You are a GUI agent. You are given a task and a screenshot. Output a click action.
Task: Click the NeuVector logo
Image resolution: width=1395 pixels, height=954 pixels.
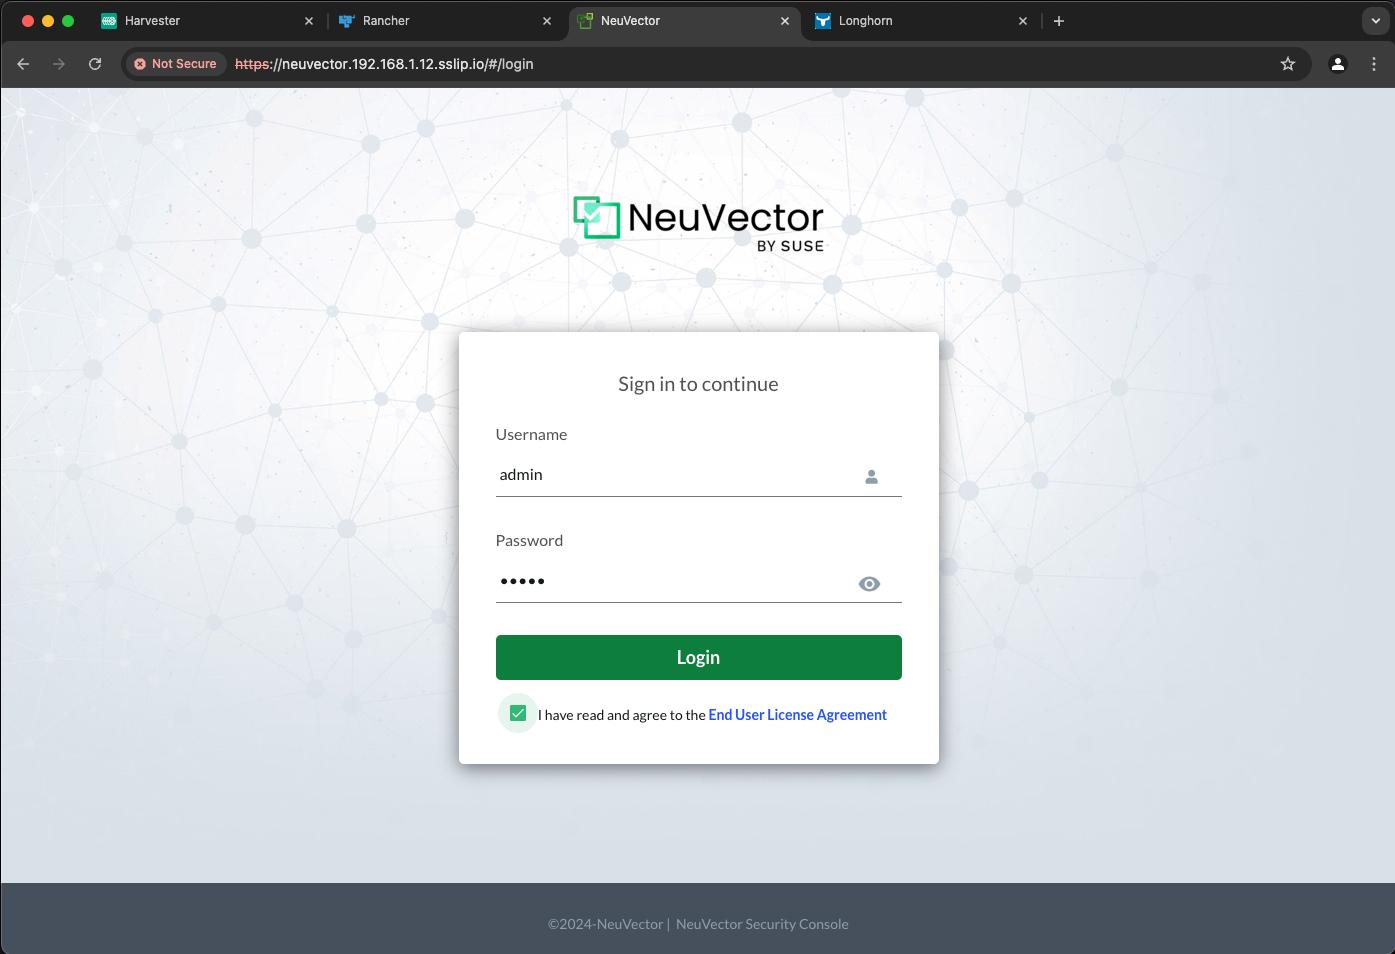[x=698, y=223]
